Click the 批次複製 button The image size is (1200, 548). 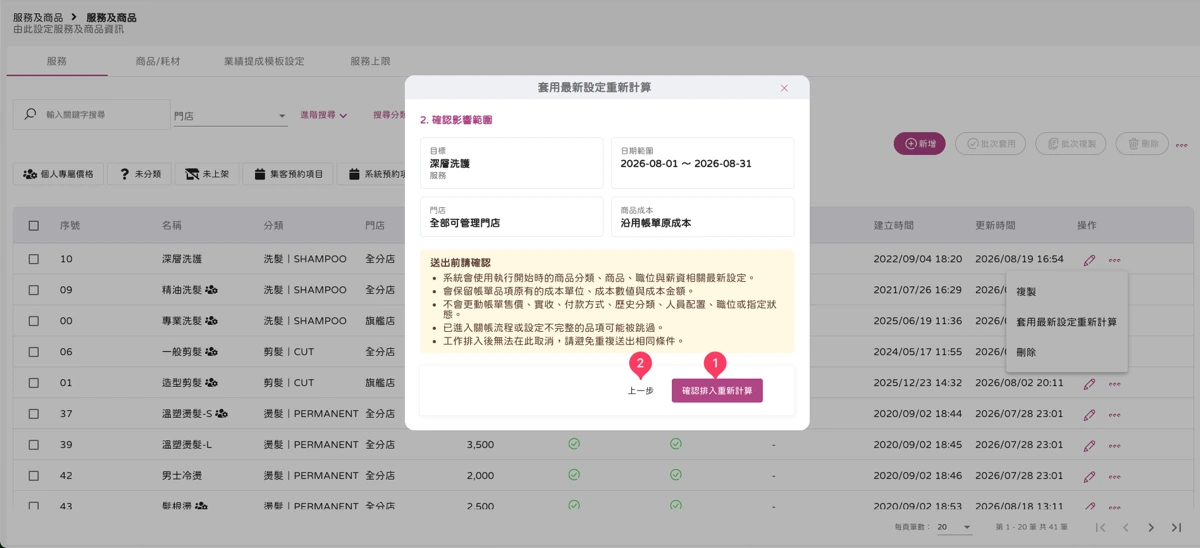point(1071,144)
